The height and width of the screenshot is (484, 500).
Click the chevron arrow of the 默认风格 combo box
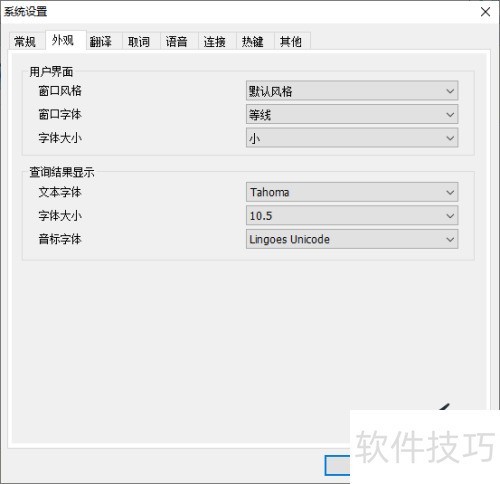click(x=450, y=91)
